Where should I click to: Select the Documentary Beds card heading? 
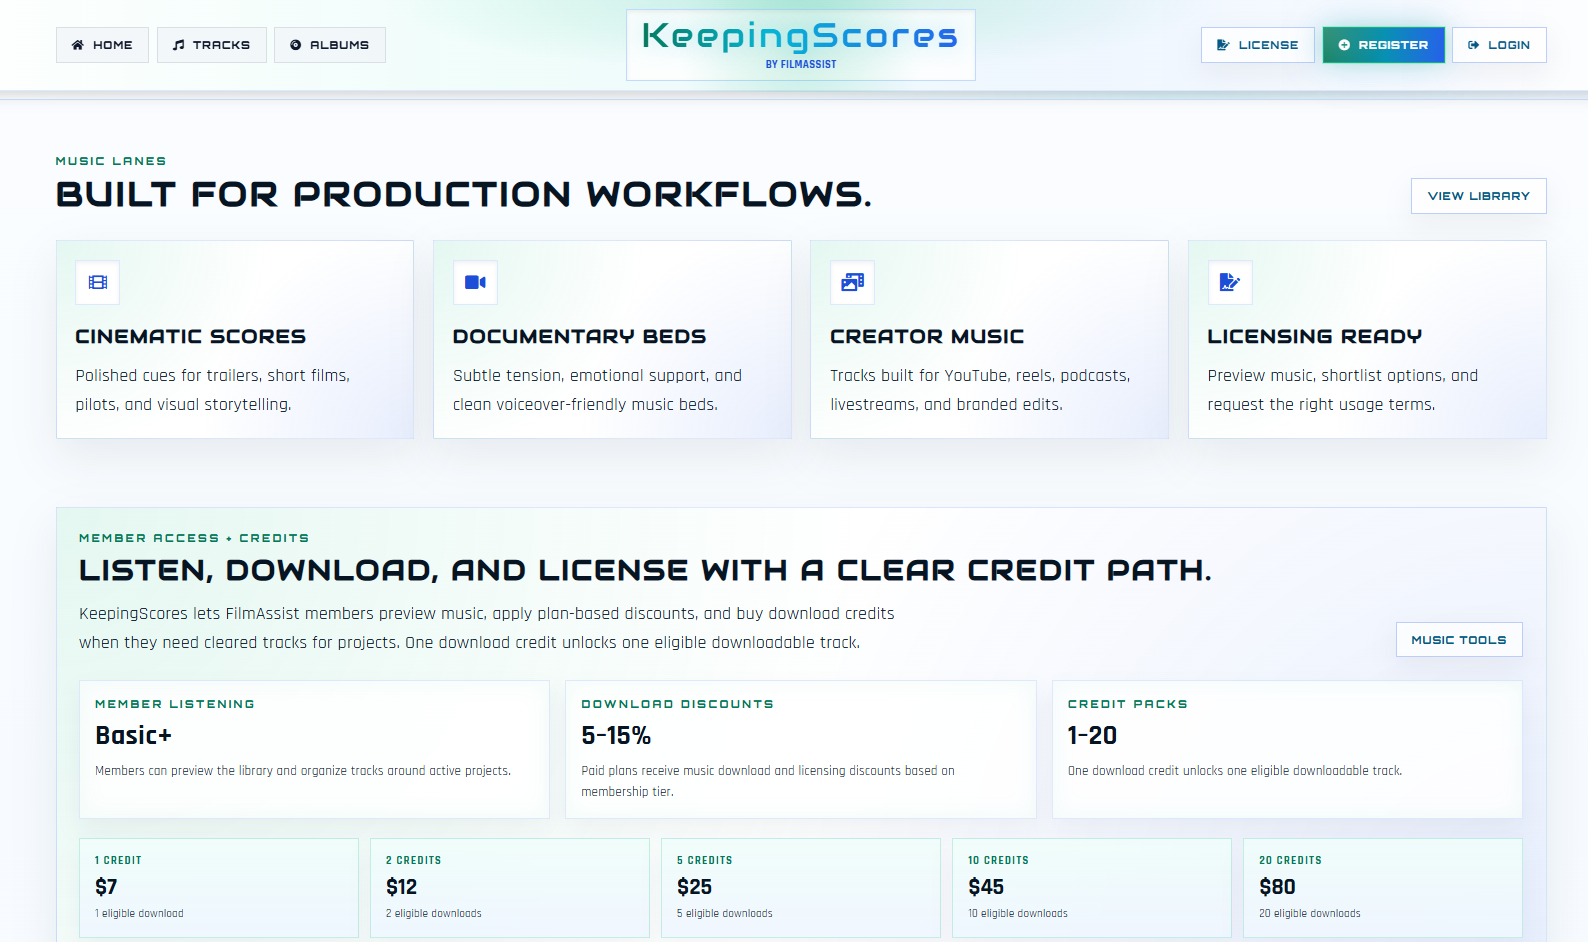point(580,337)
